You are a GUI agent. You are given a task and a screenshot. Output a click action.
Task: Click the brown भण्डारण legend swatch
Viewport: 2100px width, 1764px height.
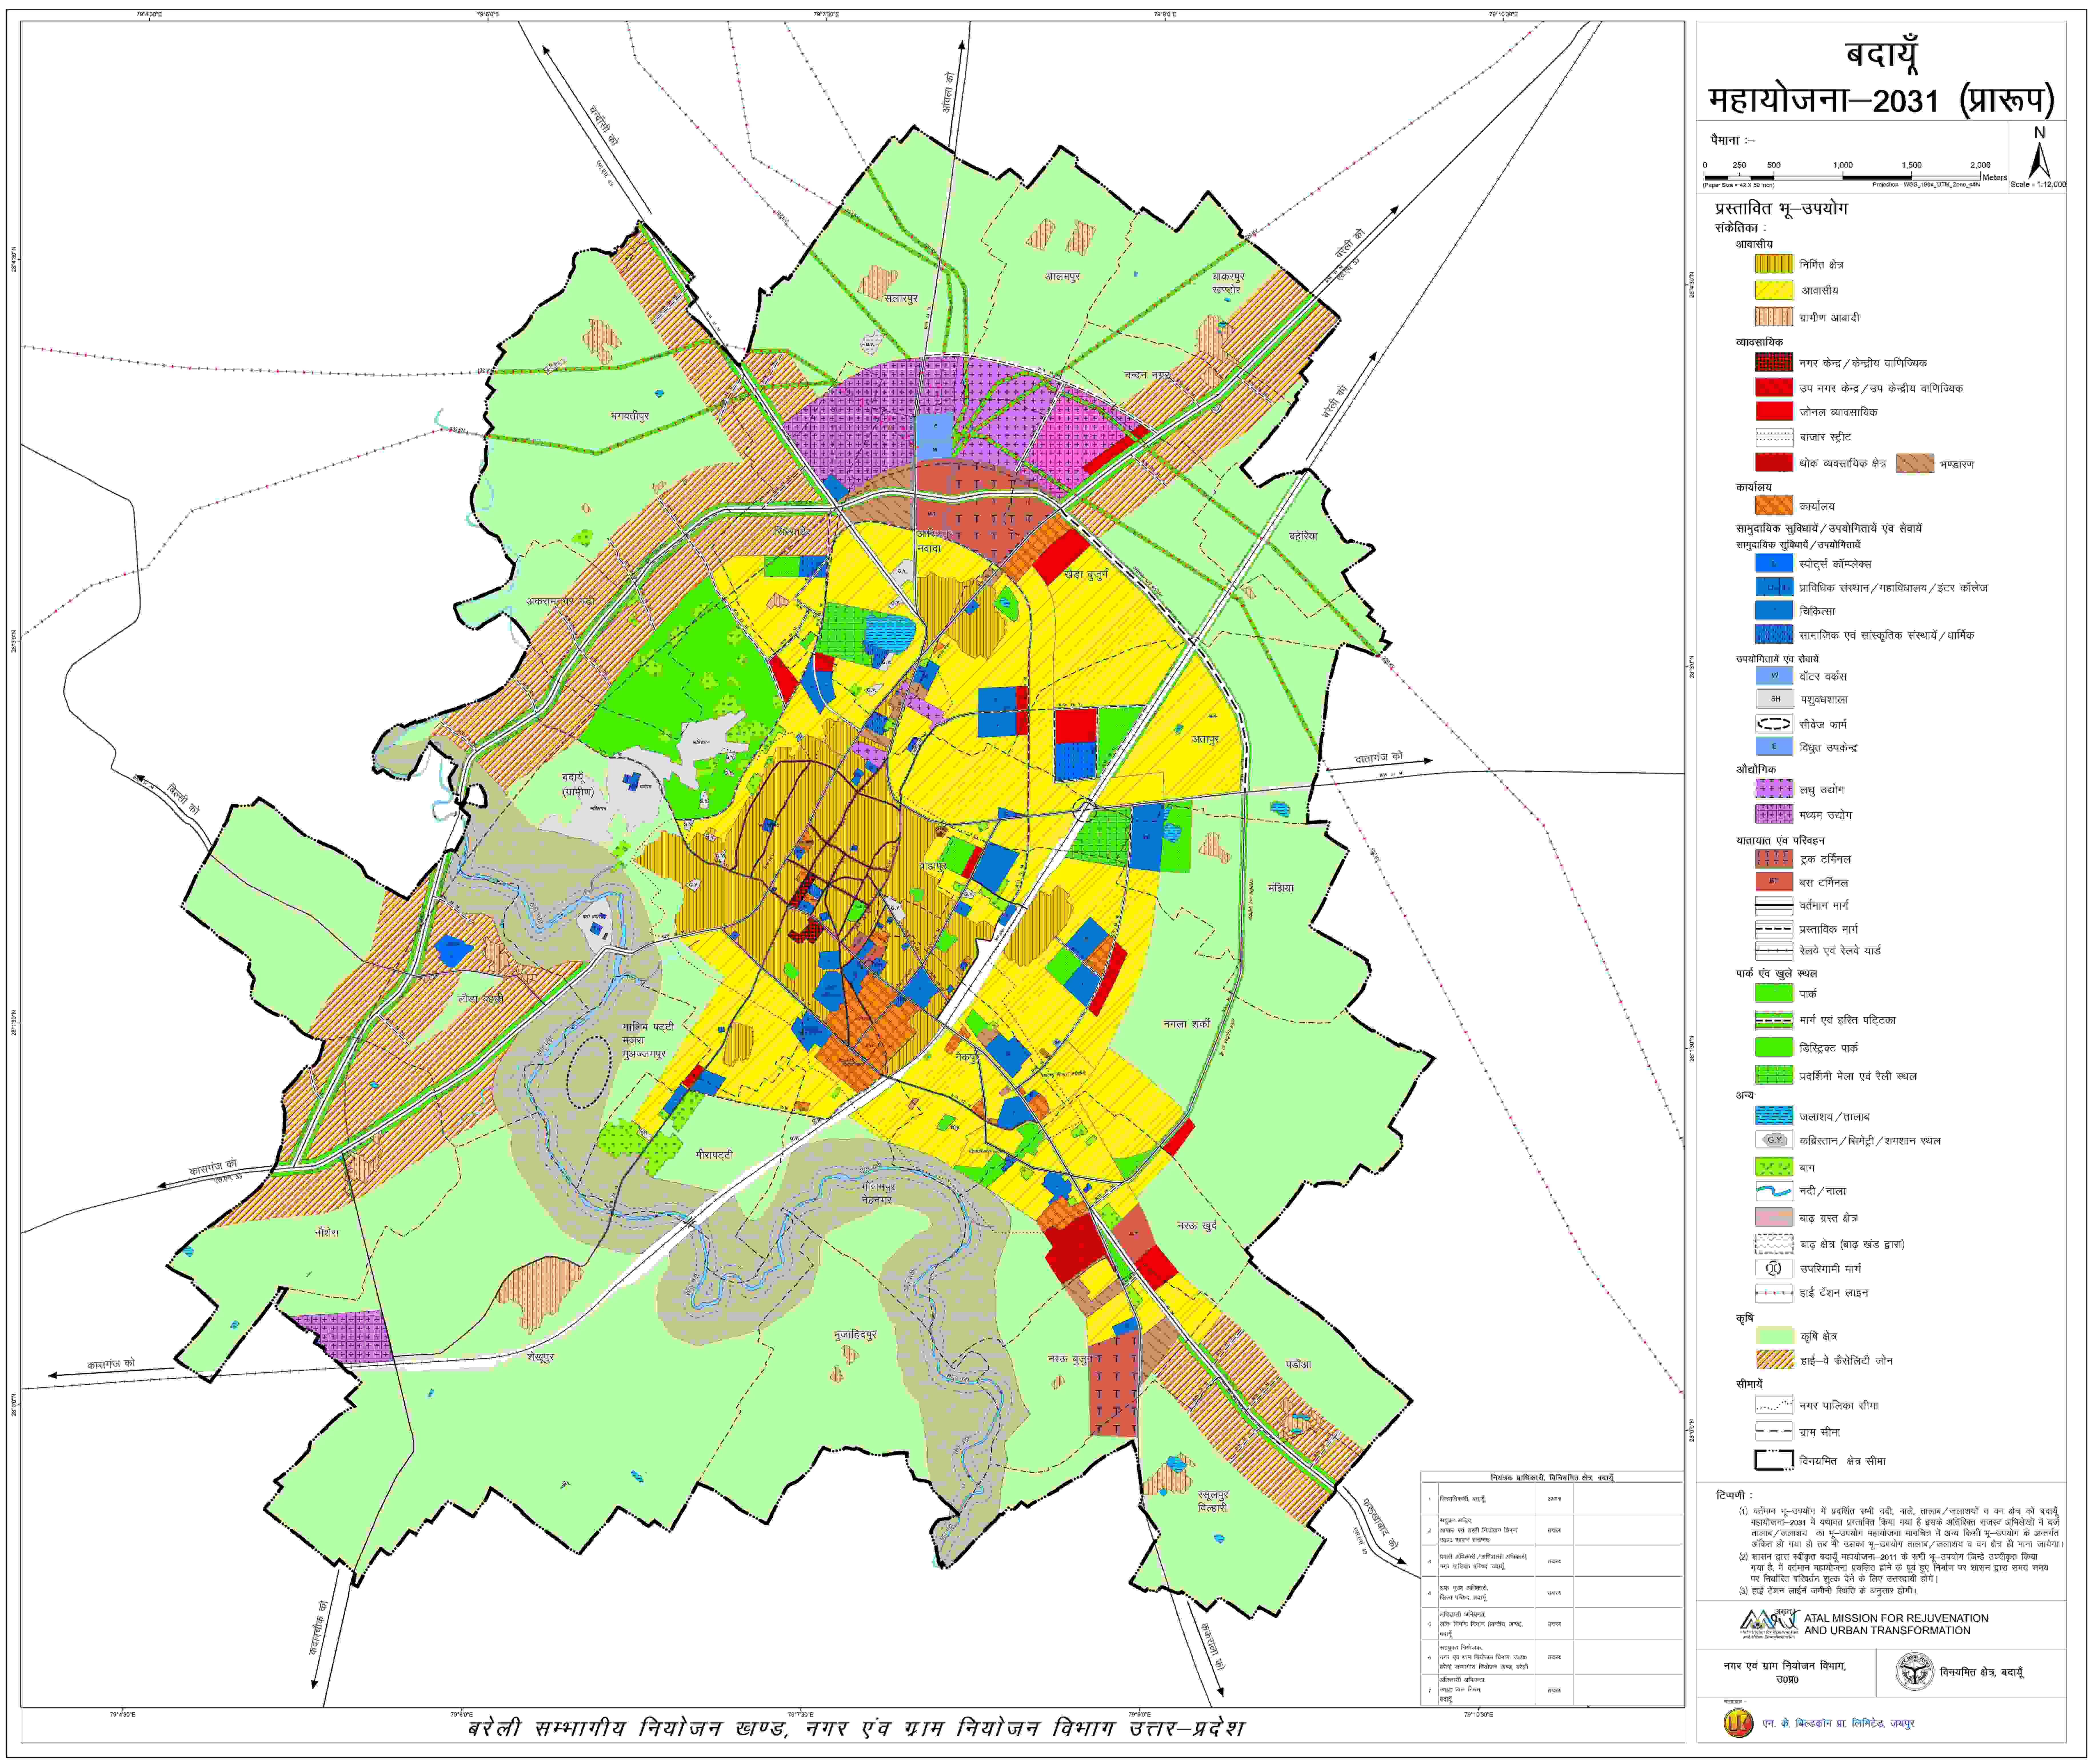click(x=1915, y=463)
